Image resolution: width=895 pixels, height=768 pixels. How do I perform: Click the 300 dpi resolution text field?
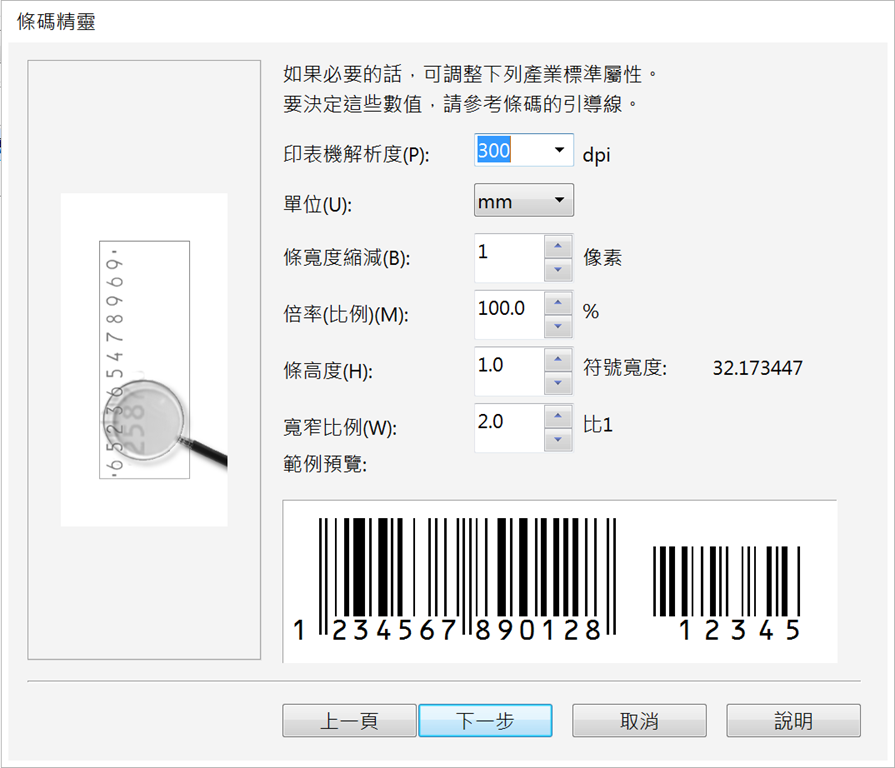pos(511,150)
